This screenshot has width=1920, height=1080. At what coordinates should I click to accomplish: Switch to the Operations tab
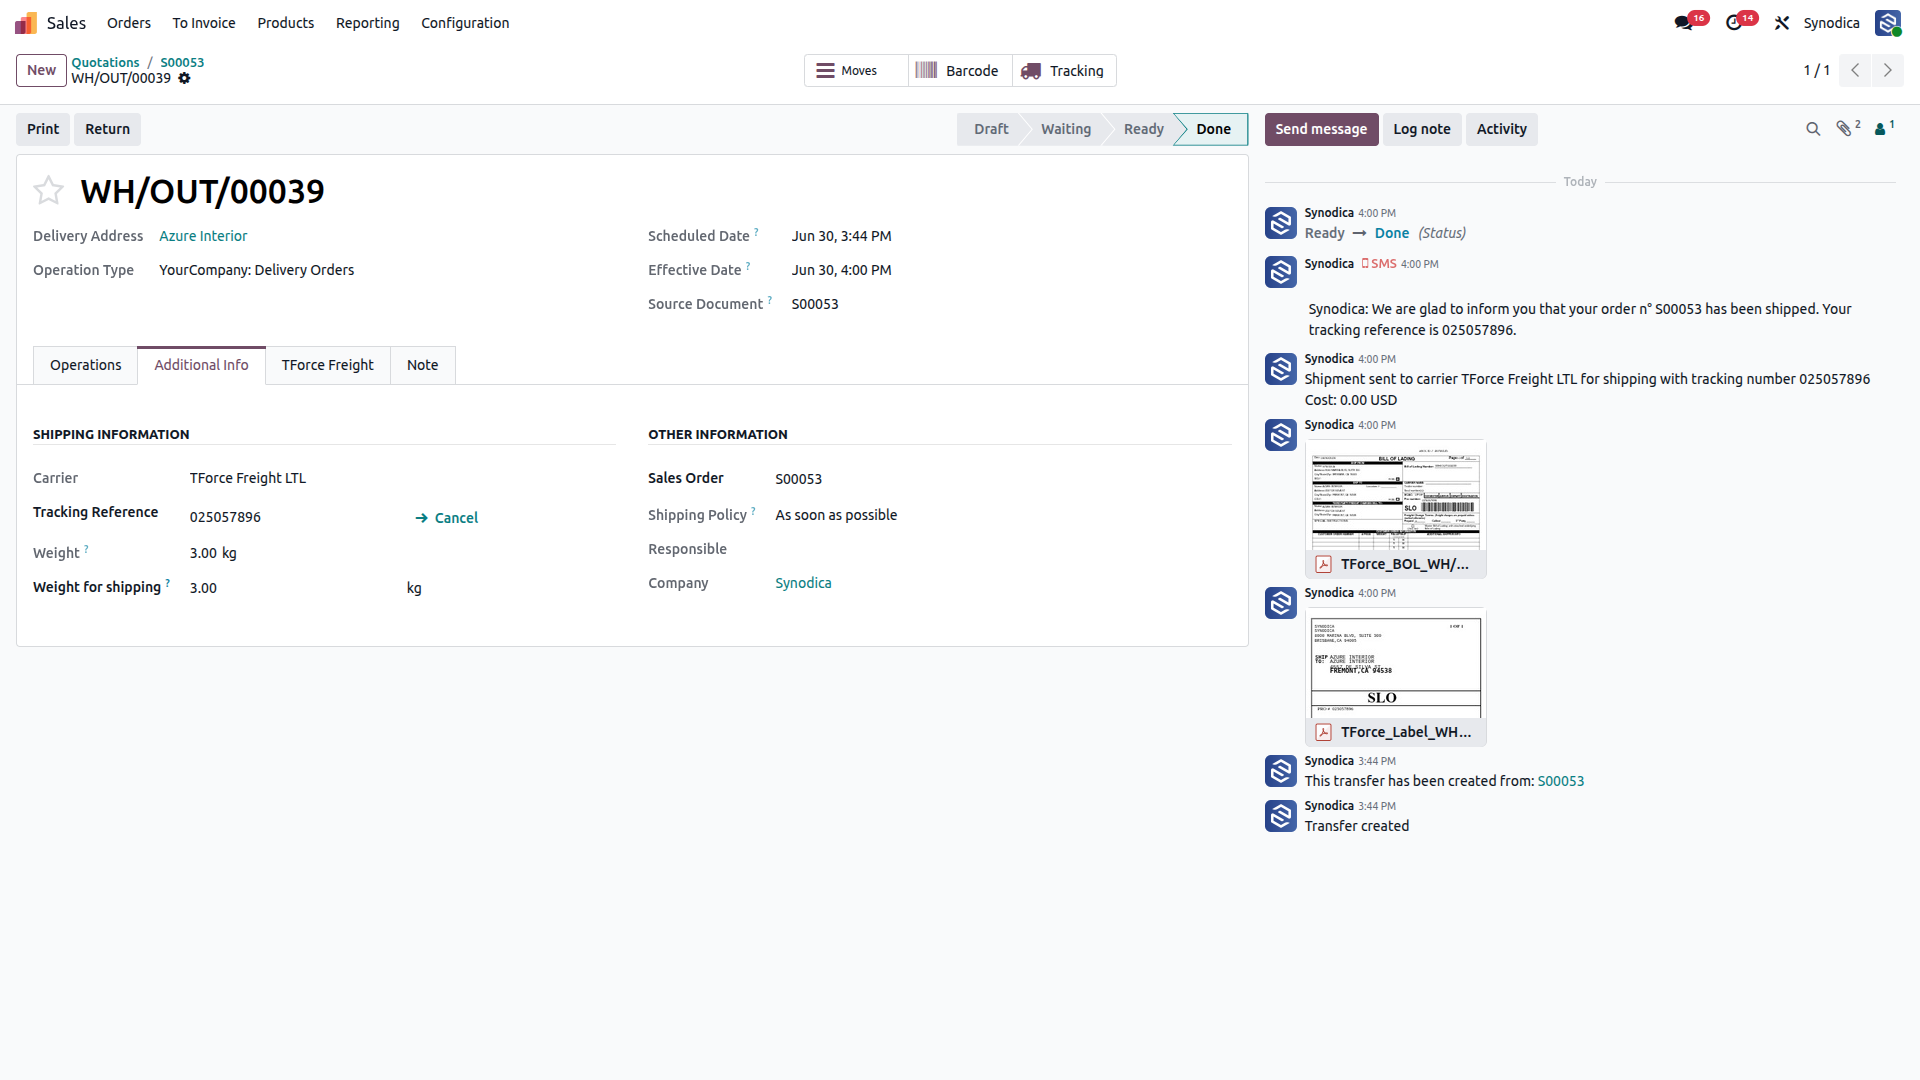click(x=86, y=365)
